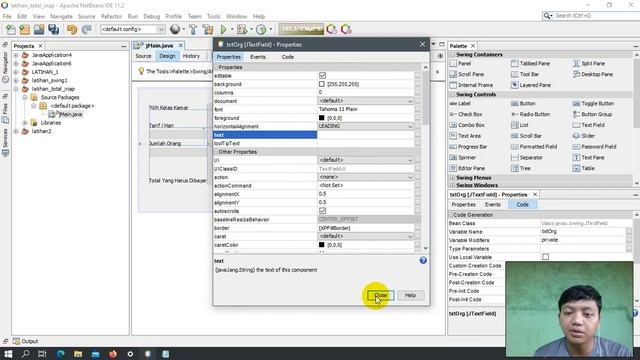Screen dimensions: 640x360
Task: Click the Properties tab in side panel
Action: pyautogui.click(x=463, y=204)
